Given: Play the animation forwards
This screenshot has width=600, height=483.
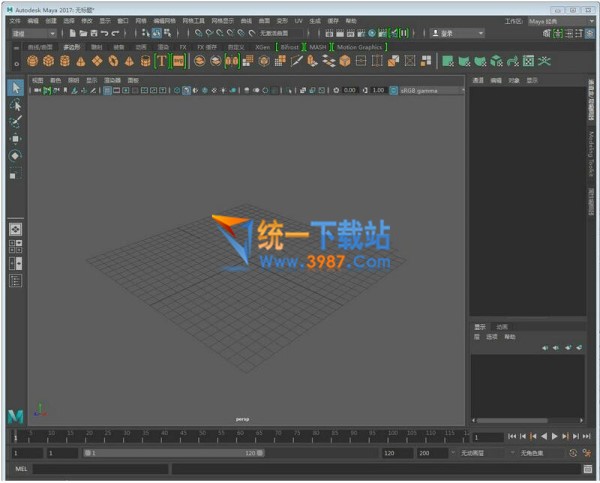Looking at the screenshot, I should point(554,436).
